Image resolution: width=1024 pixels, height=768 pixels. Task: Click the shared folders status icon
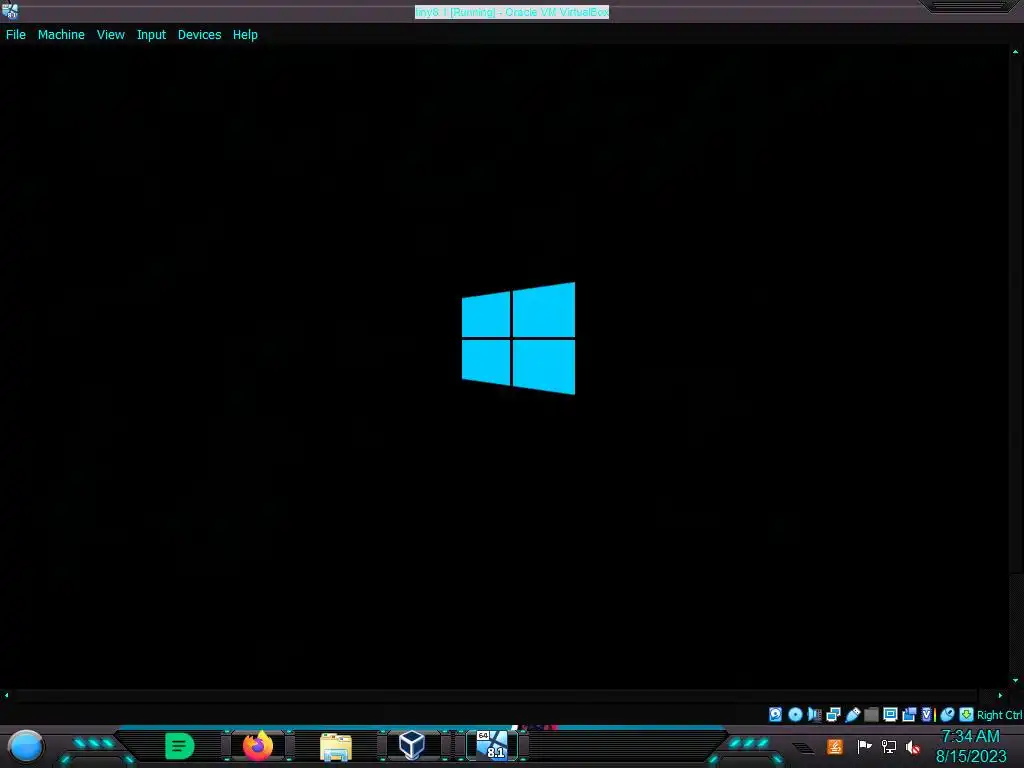(x=871, y=714)
